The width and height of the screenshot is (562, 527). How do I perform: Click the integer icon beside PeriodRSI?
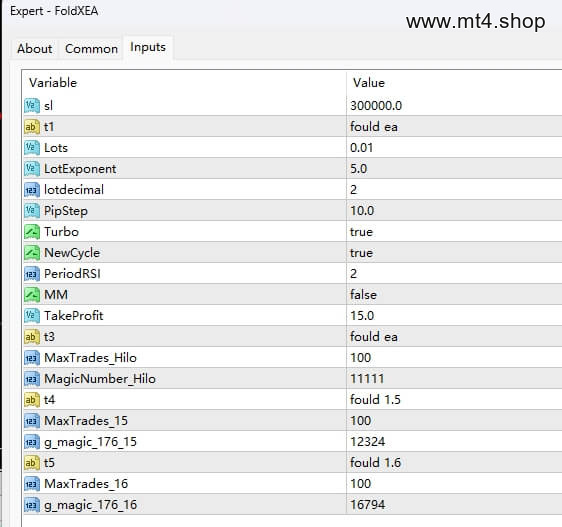pos(32,274)
